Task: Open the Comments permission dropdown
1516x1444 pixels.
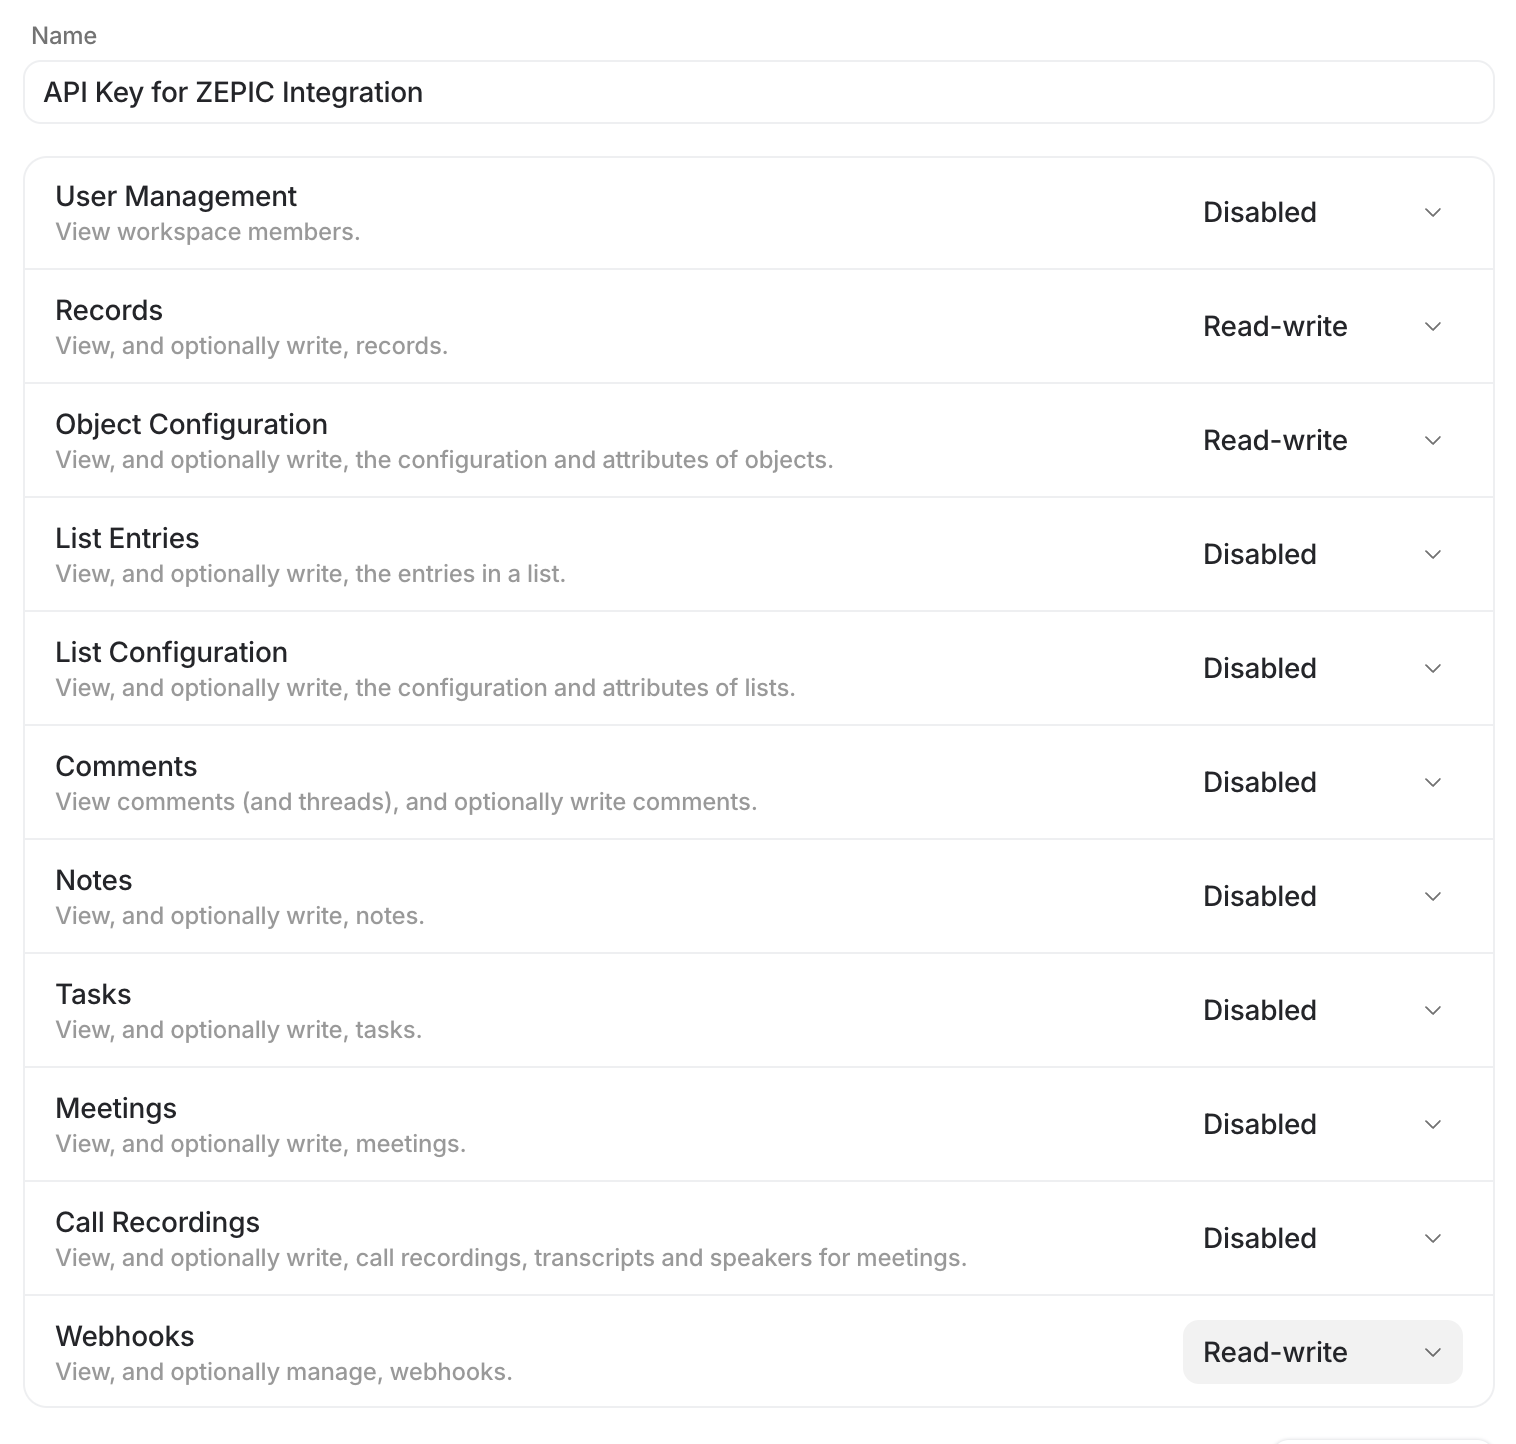Action: point(1321,782)
